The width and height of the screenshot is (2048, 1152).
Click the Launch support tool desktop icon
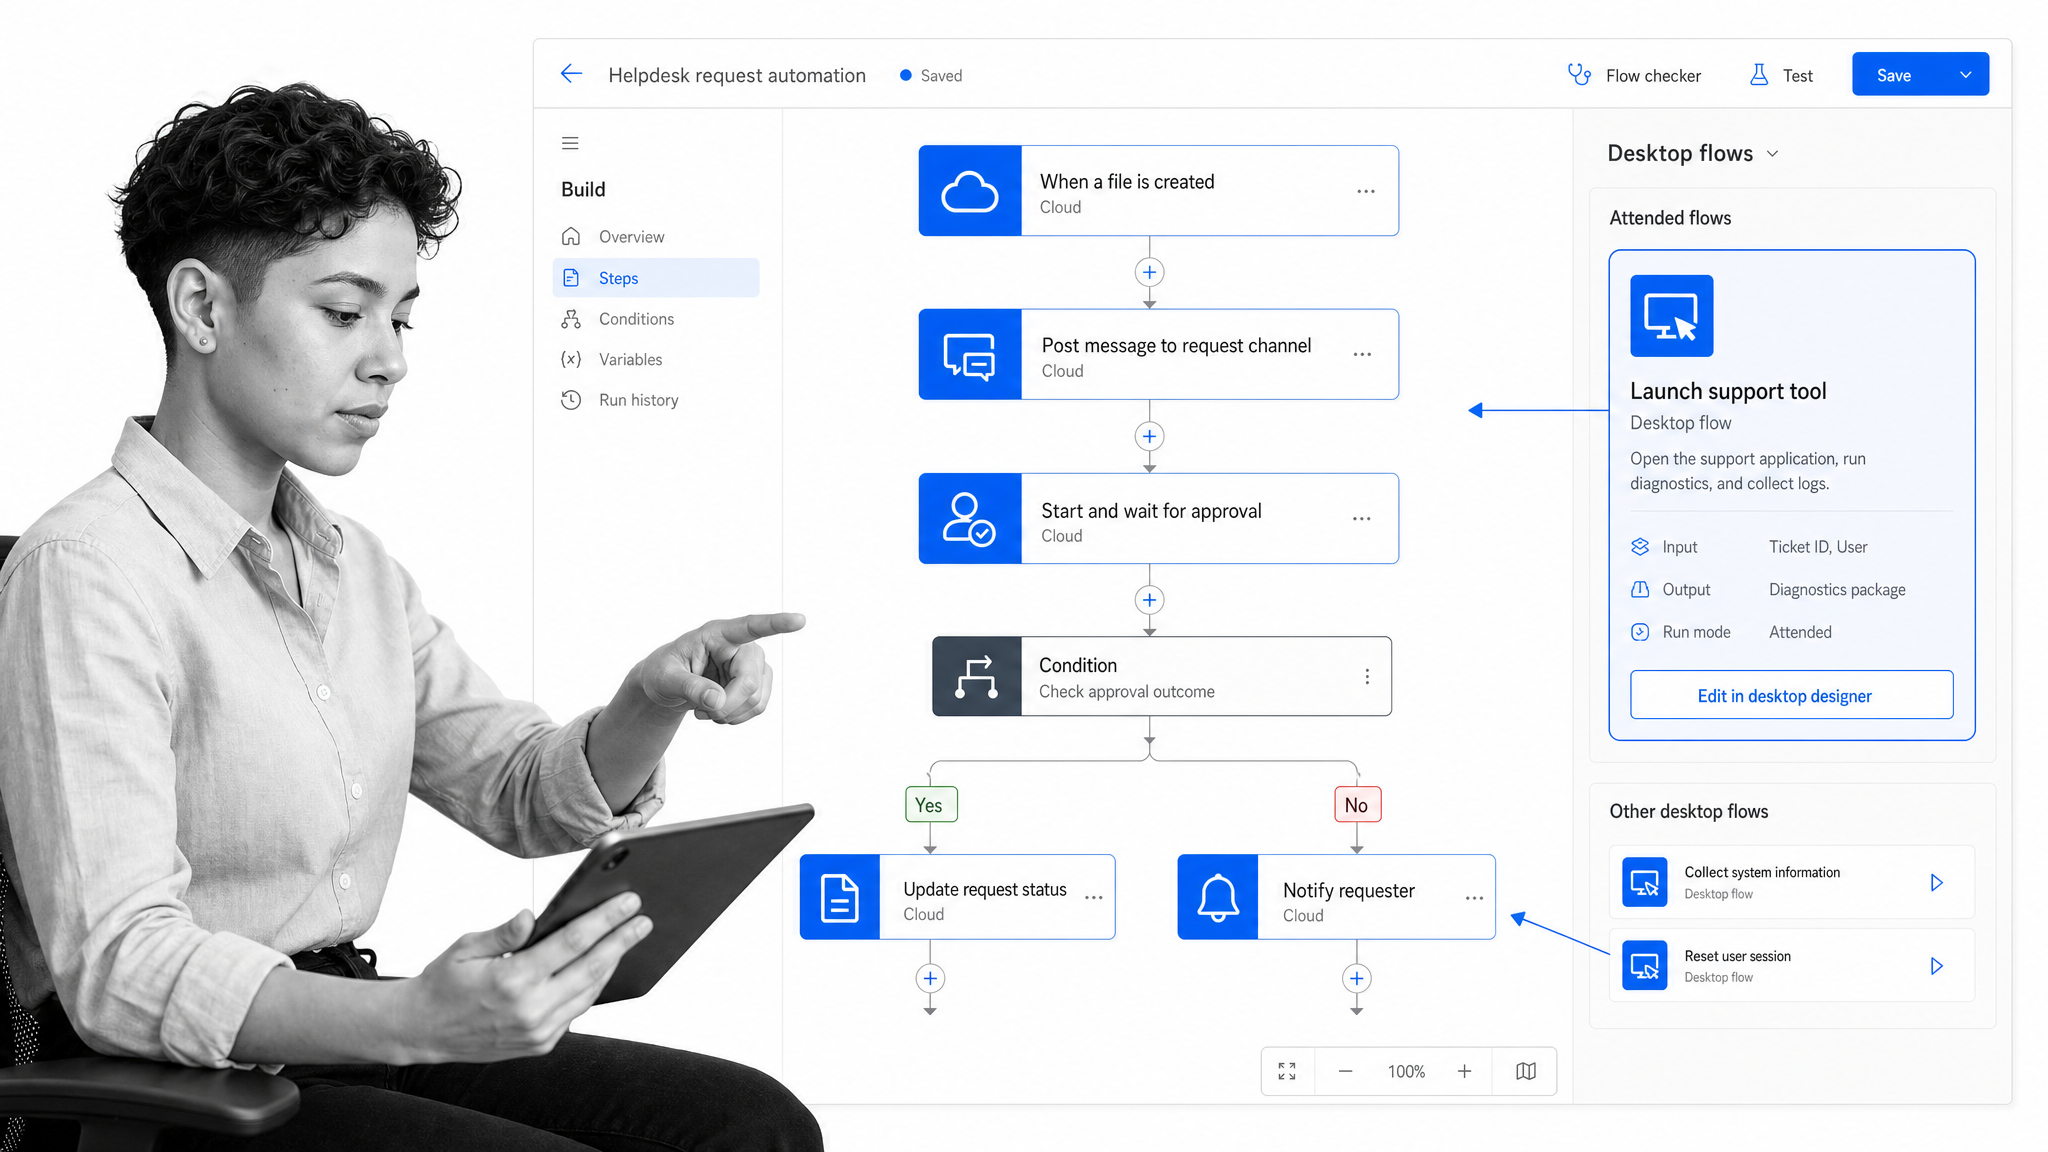point(1671,316)
